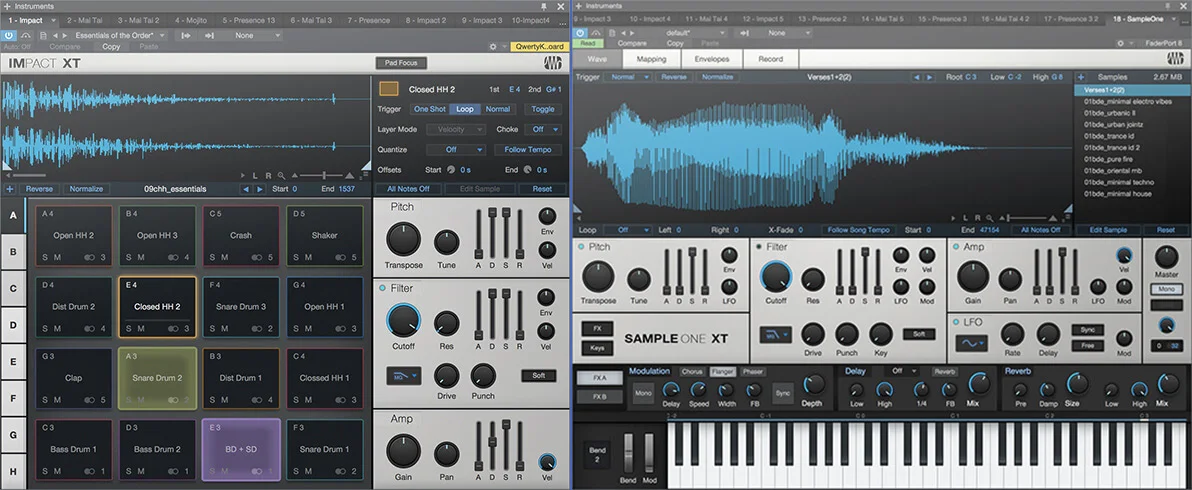Click Impact XT preset file icon
This screenshot has width=1192, height=490.
click(44, 35)
